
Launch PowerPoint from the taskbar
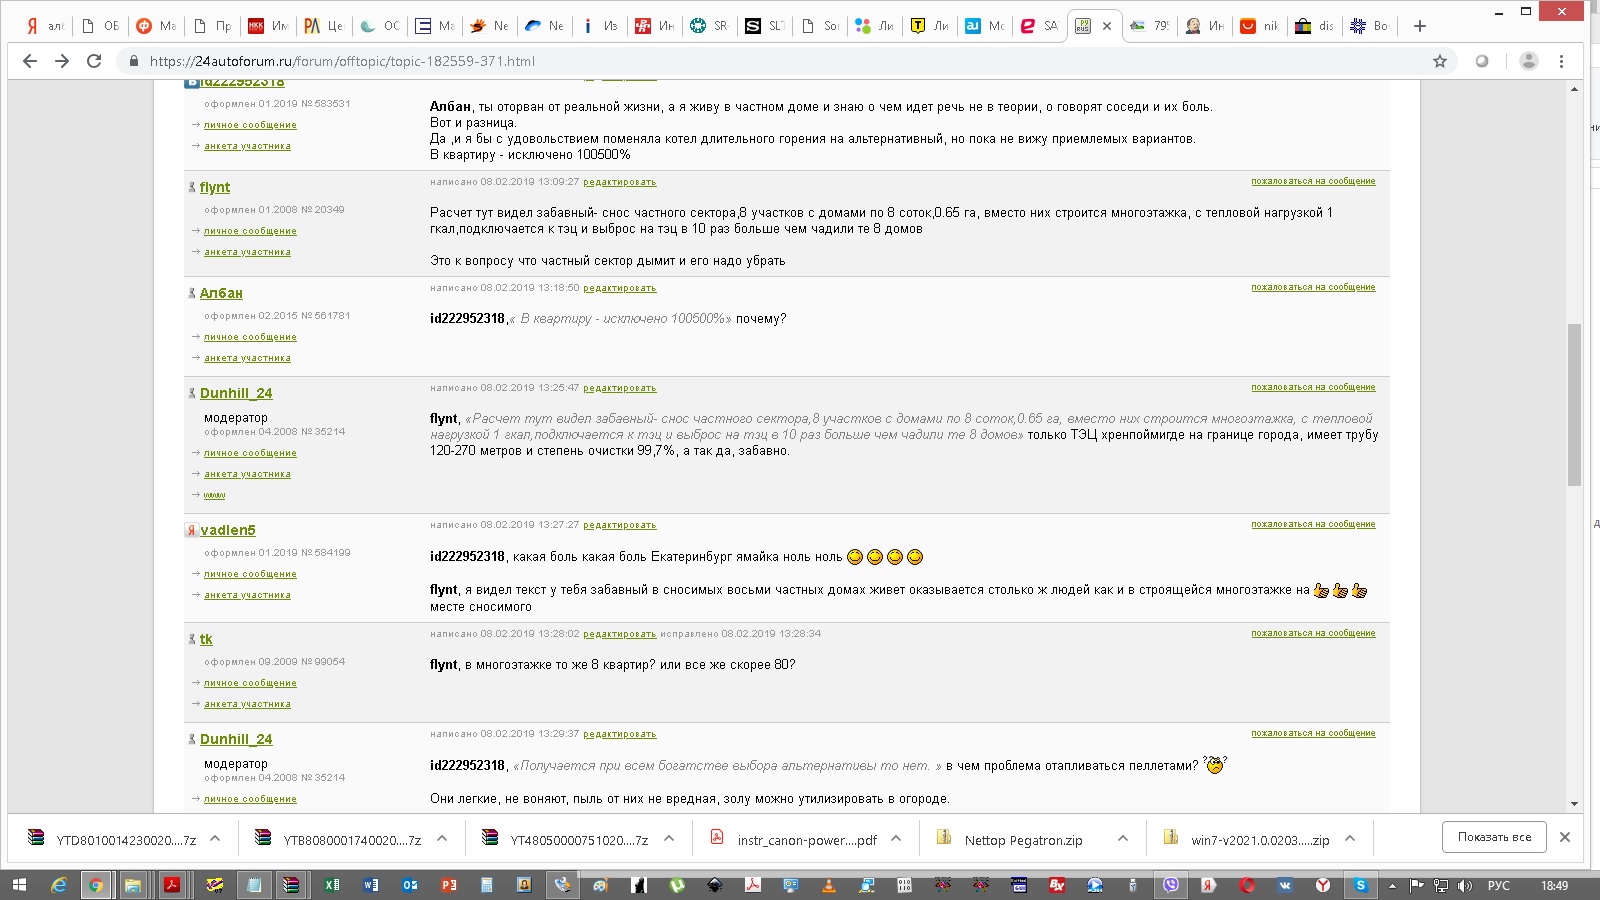click(449, 885)
